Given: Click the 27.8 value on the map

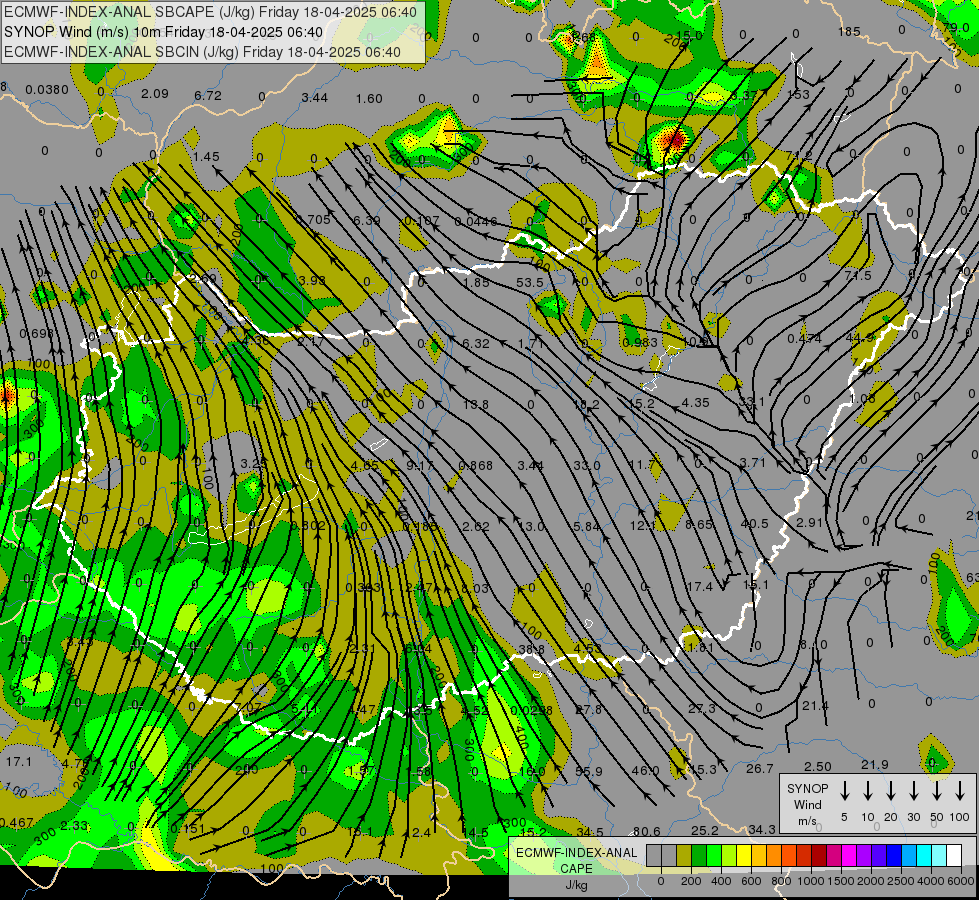Looking at the screenshot, I should pyautogui.click(x=588, y=710).
